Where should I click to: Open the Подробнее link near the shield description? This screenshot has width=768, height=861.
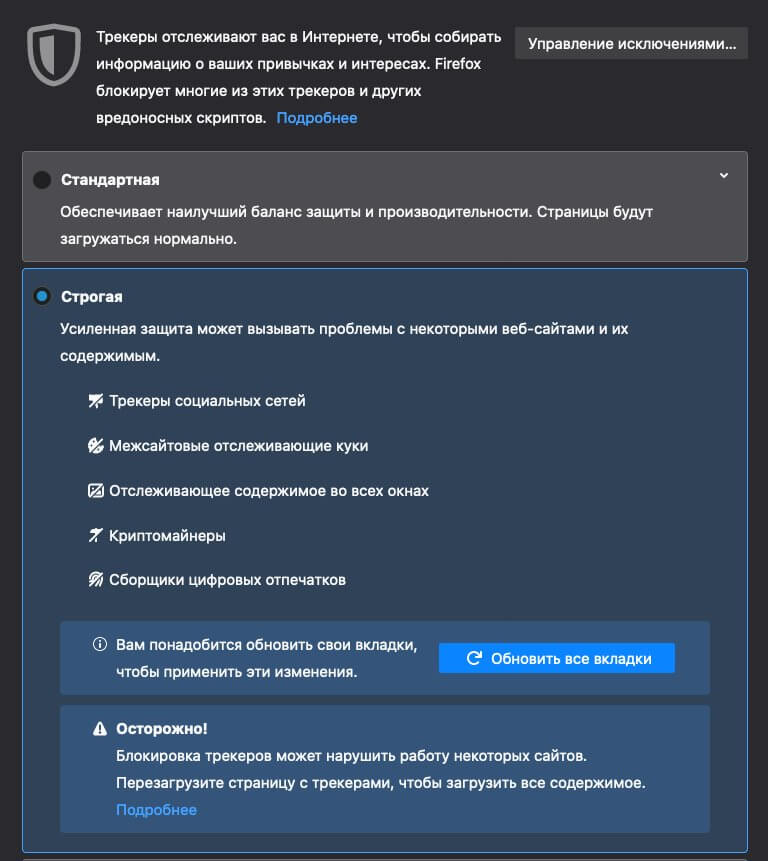(x=317, y=118)
